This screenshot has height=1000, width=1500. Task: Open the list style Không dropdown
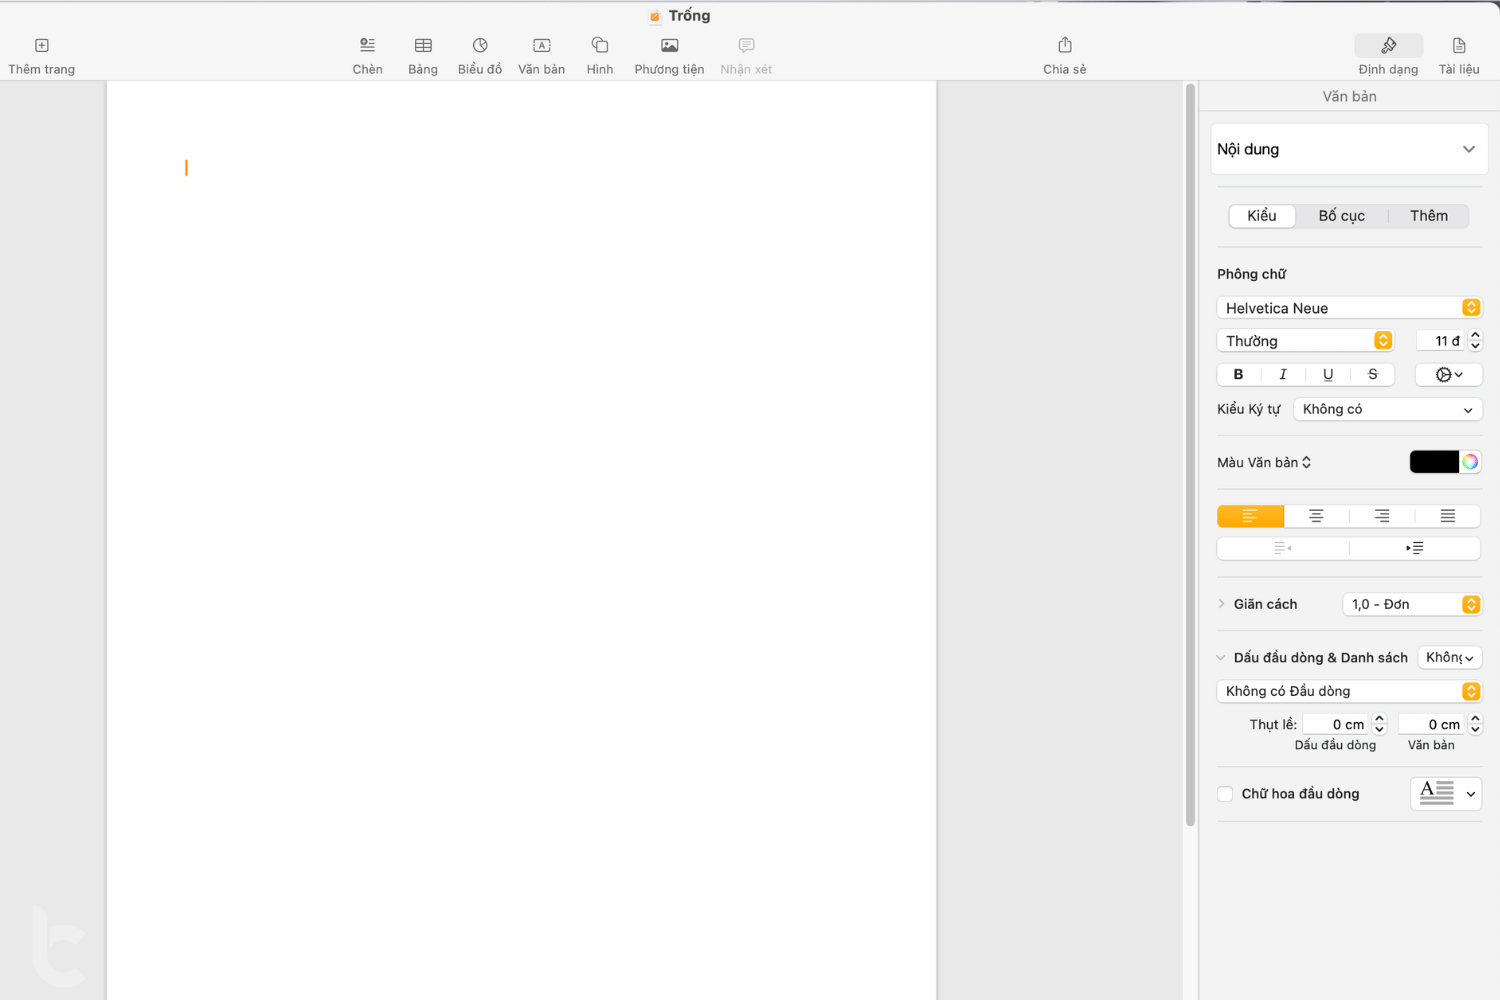(1450, 658)
